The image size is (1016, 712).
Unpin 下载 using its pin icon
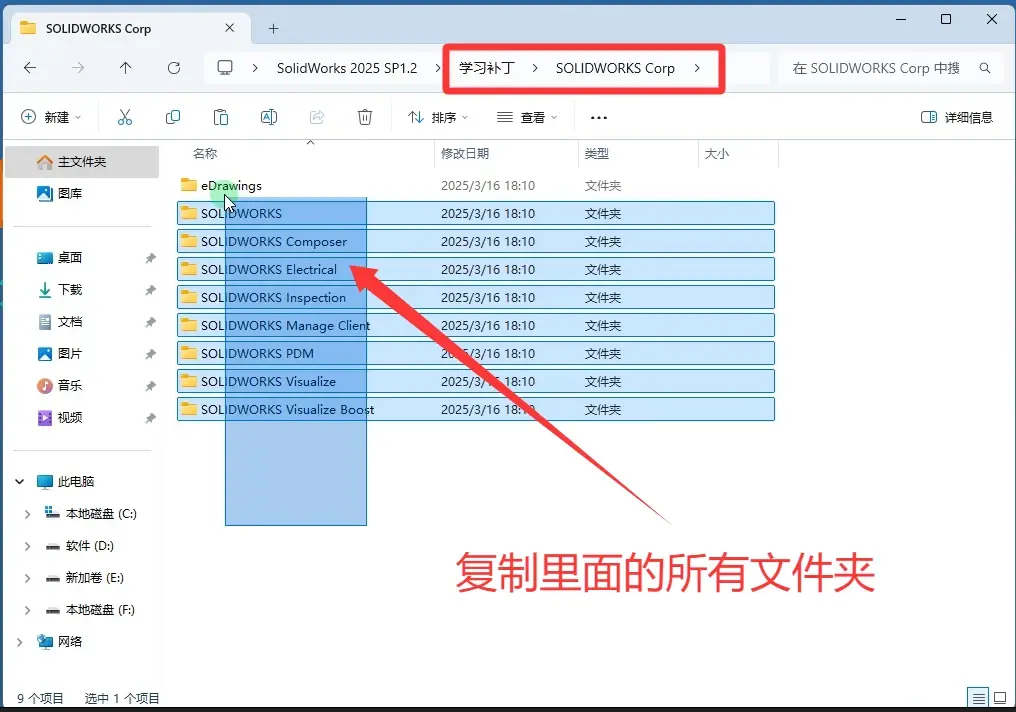150,290
